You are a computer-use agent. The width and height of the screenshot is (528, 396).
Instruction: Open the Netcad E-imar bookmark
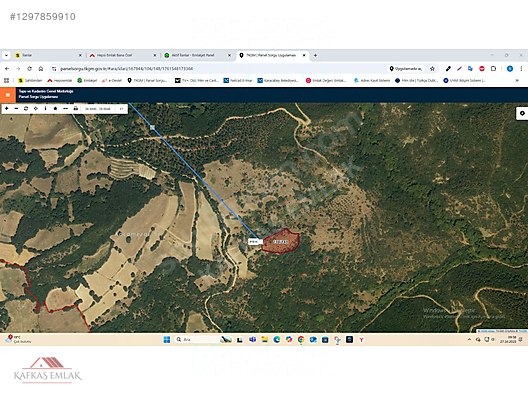[x=238, y=80]
